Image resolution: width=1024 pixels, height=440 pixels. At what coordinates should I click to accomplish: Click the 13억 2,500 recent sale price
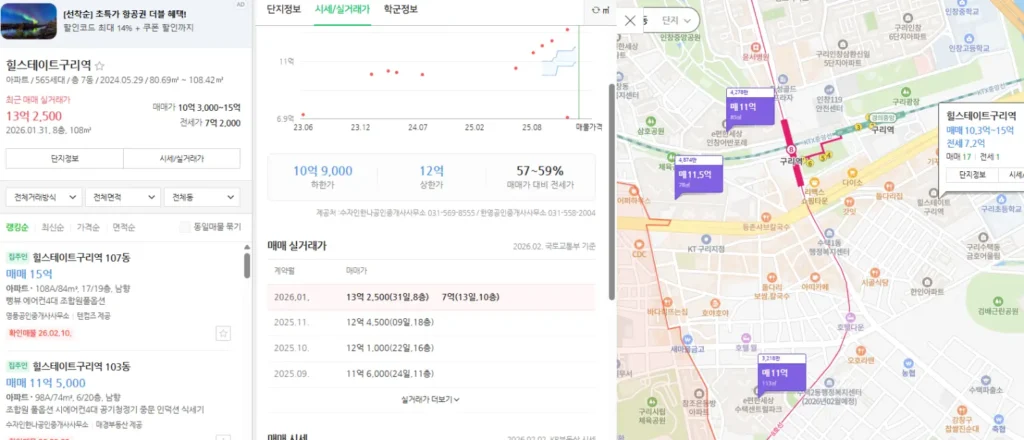34,116
